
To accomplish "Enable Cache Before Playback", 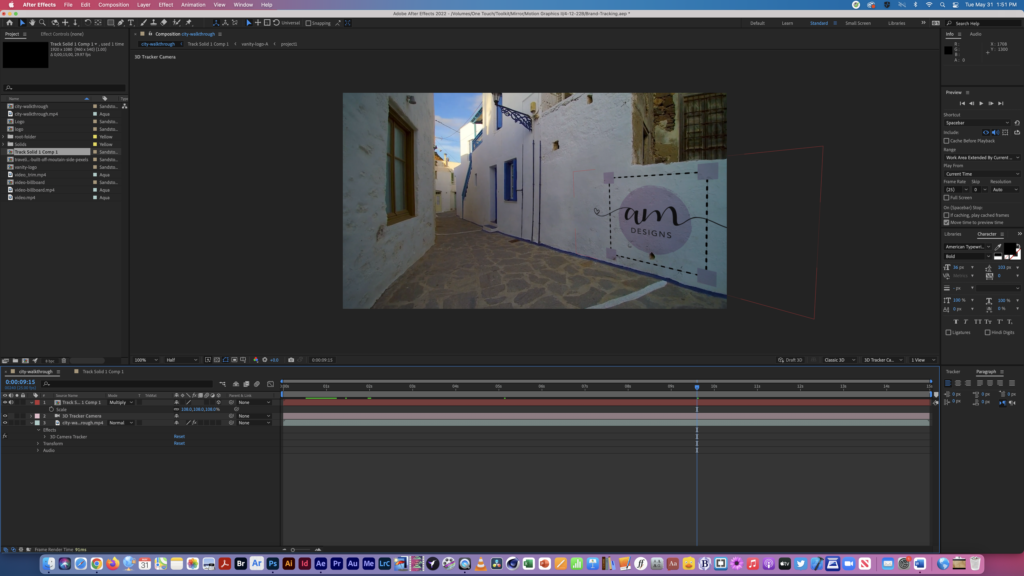I will [x=946, y=141].
